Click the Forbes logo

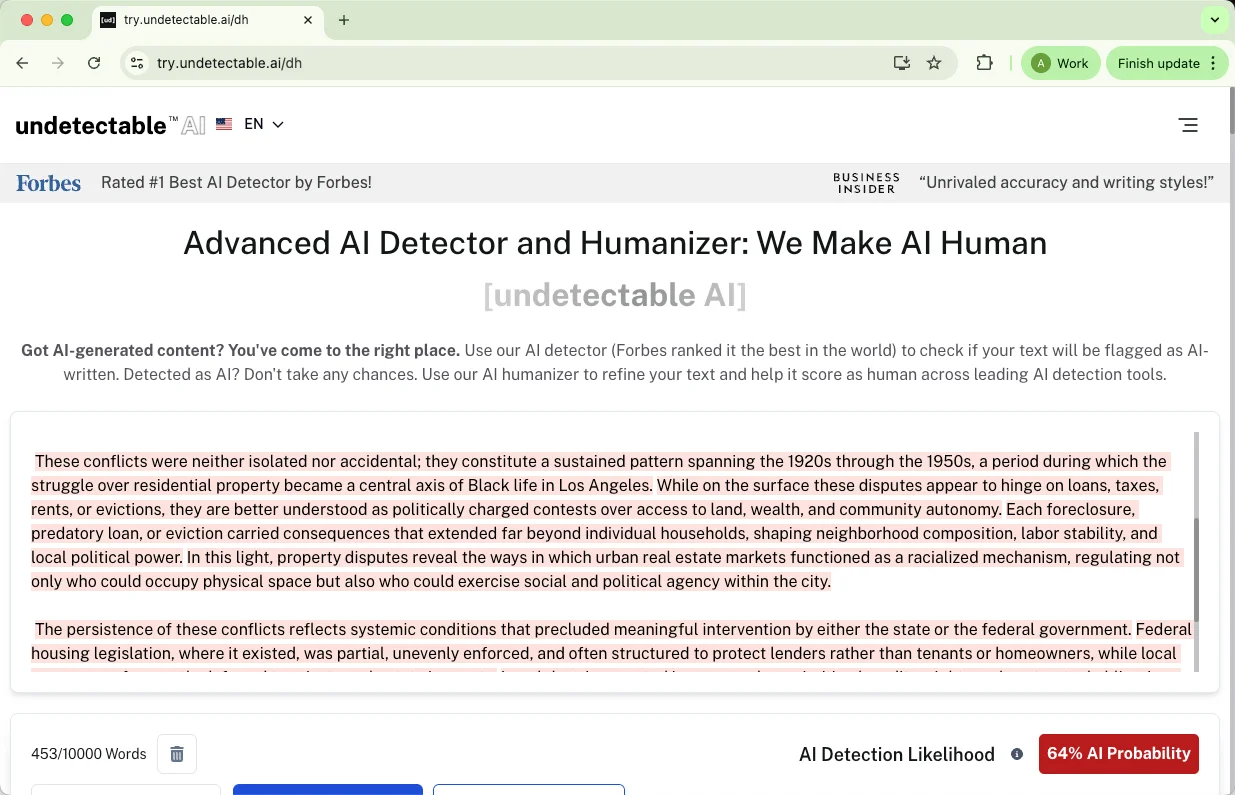click(48, 182)
